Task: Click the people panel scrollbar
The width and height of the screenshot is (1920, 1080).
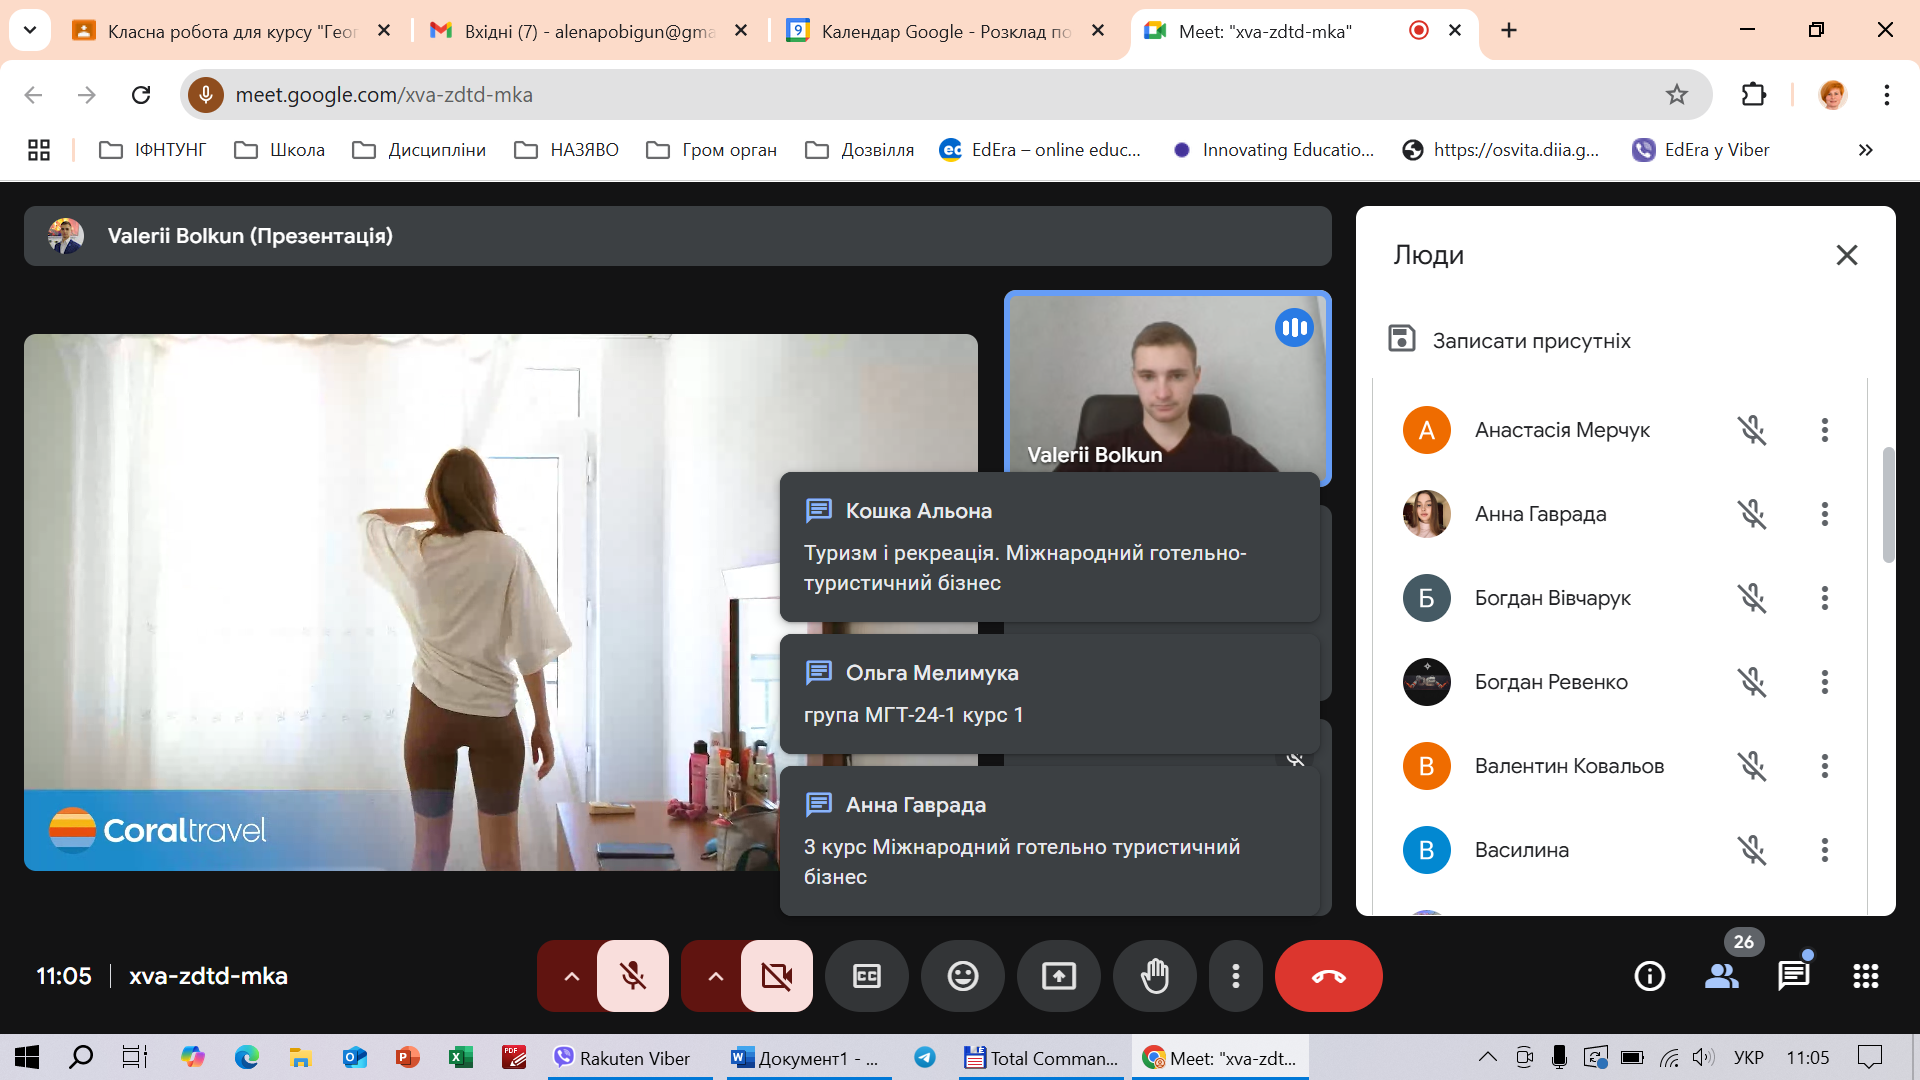Action: click(1888, 505)
